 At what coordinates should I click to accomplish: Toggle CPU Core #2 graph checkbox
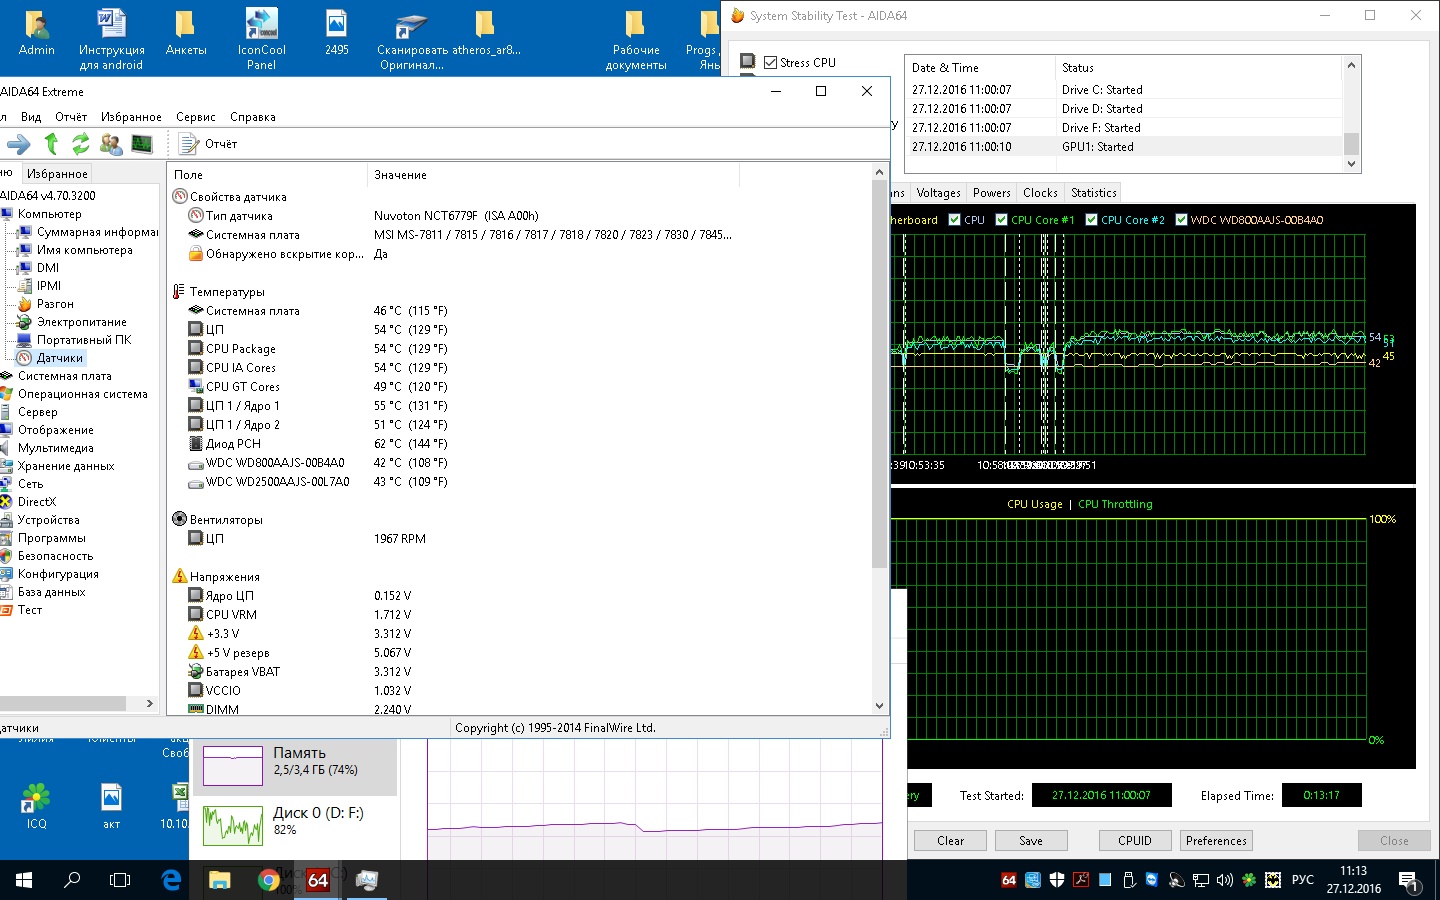(1091, 220)
